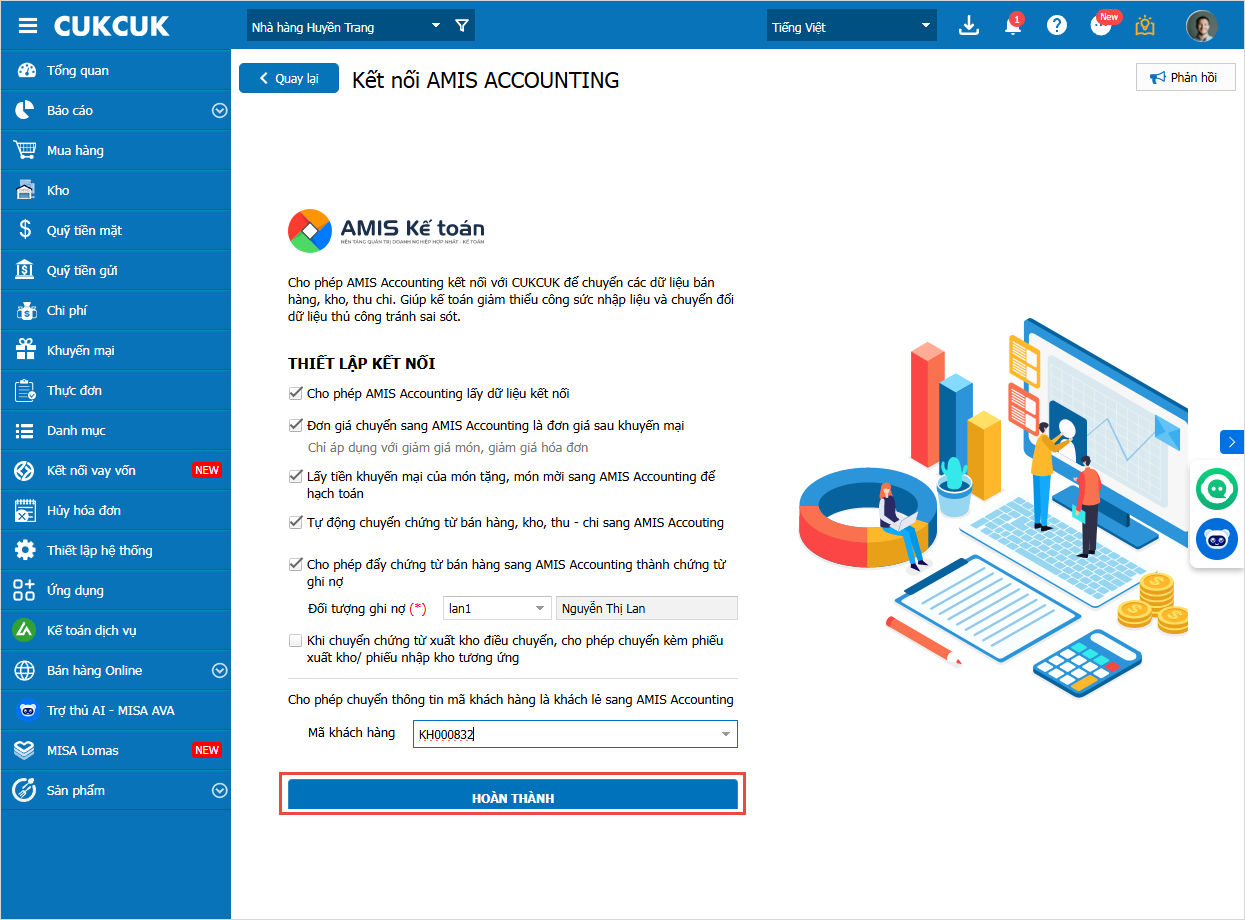Viewport: 1245px width, 920px height.
Task: Click the Tổng quan palette icon
Action: (25, 70)
